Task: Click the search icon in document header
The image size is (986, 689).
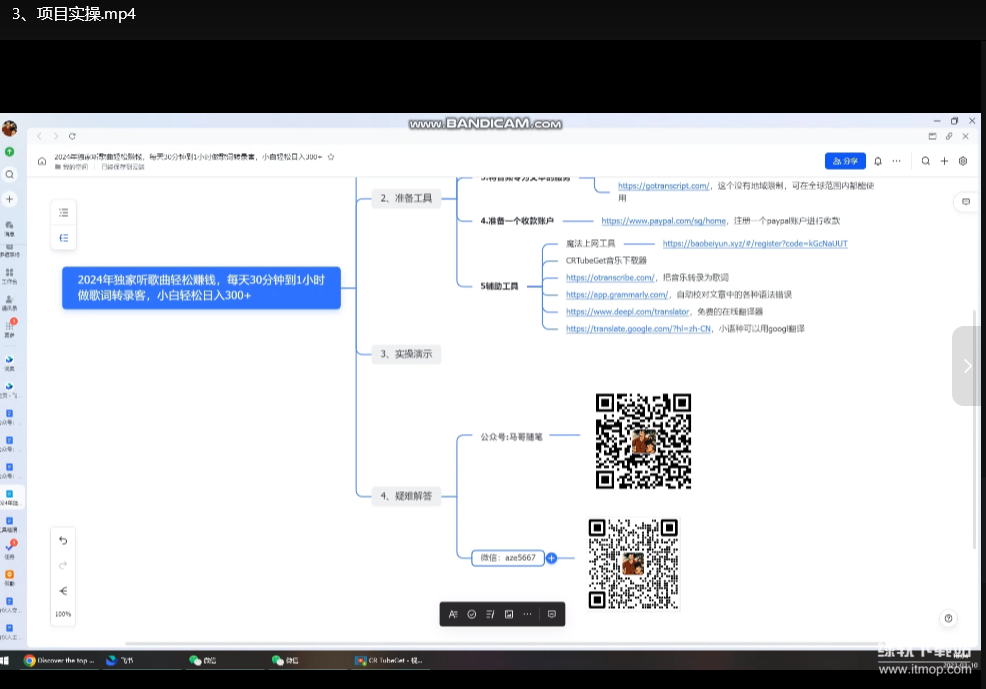Action: 926,161
